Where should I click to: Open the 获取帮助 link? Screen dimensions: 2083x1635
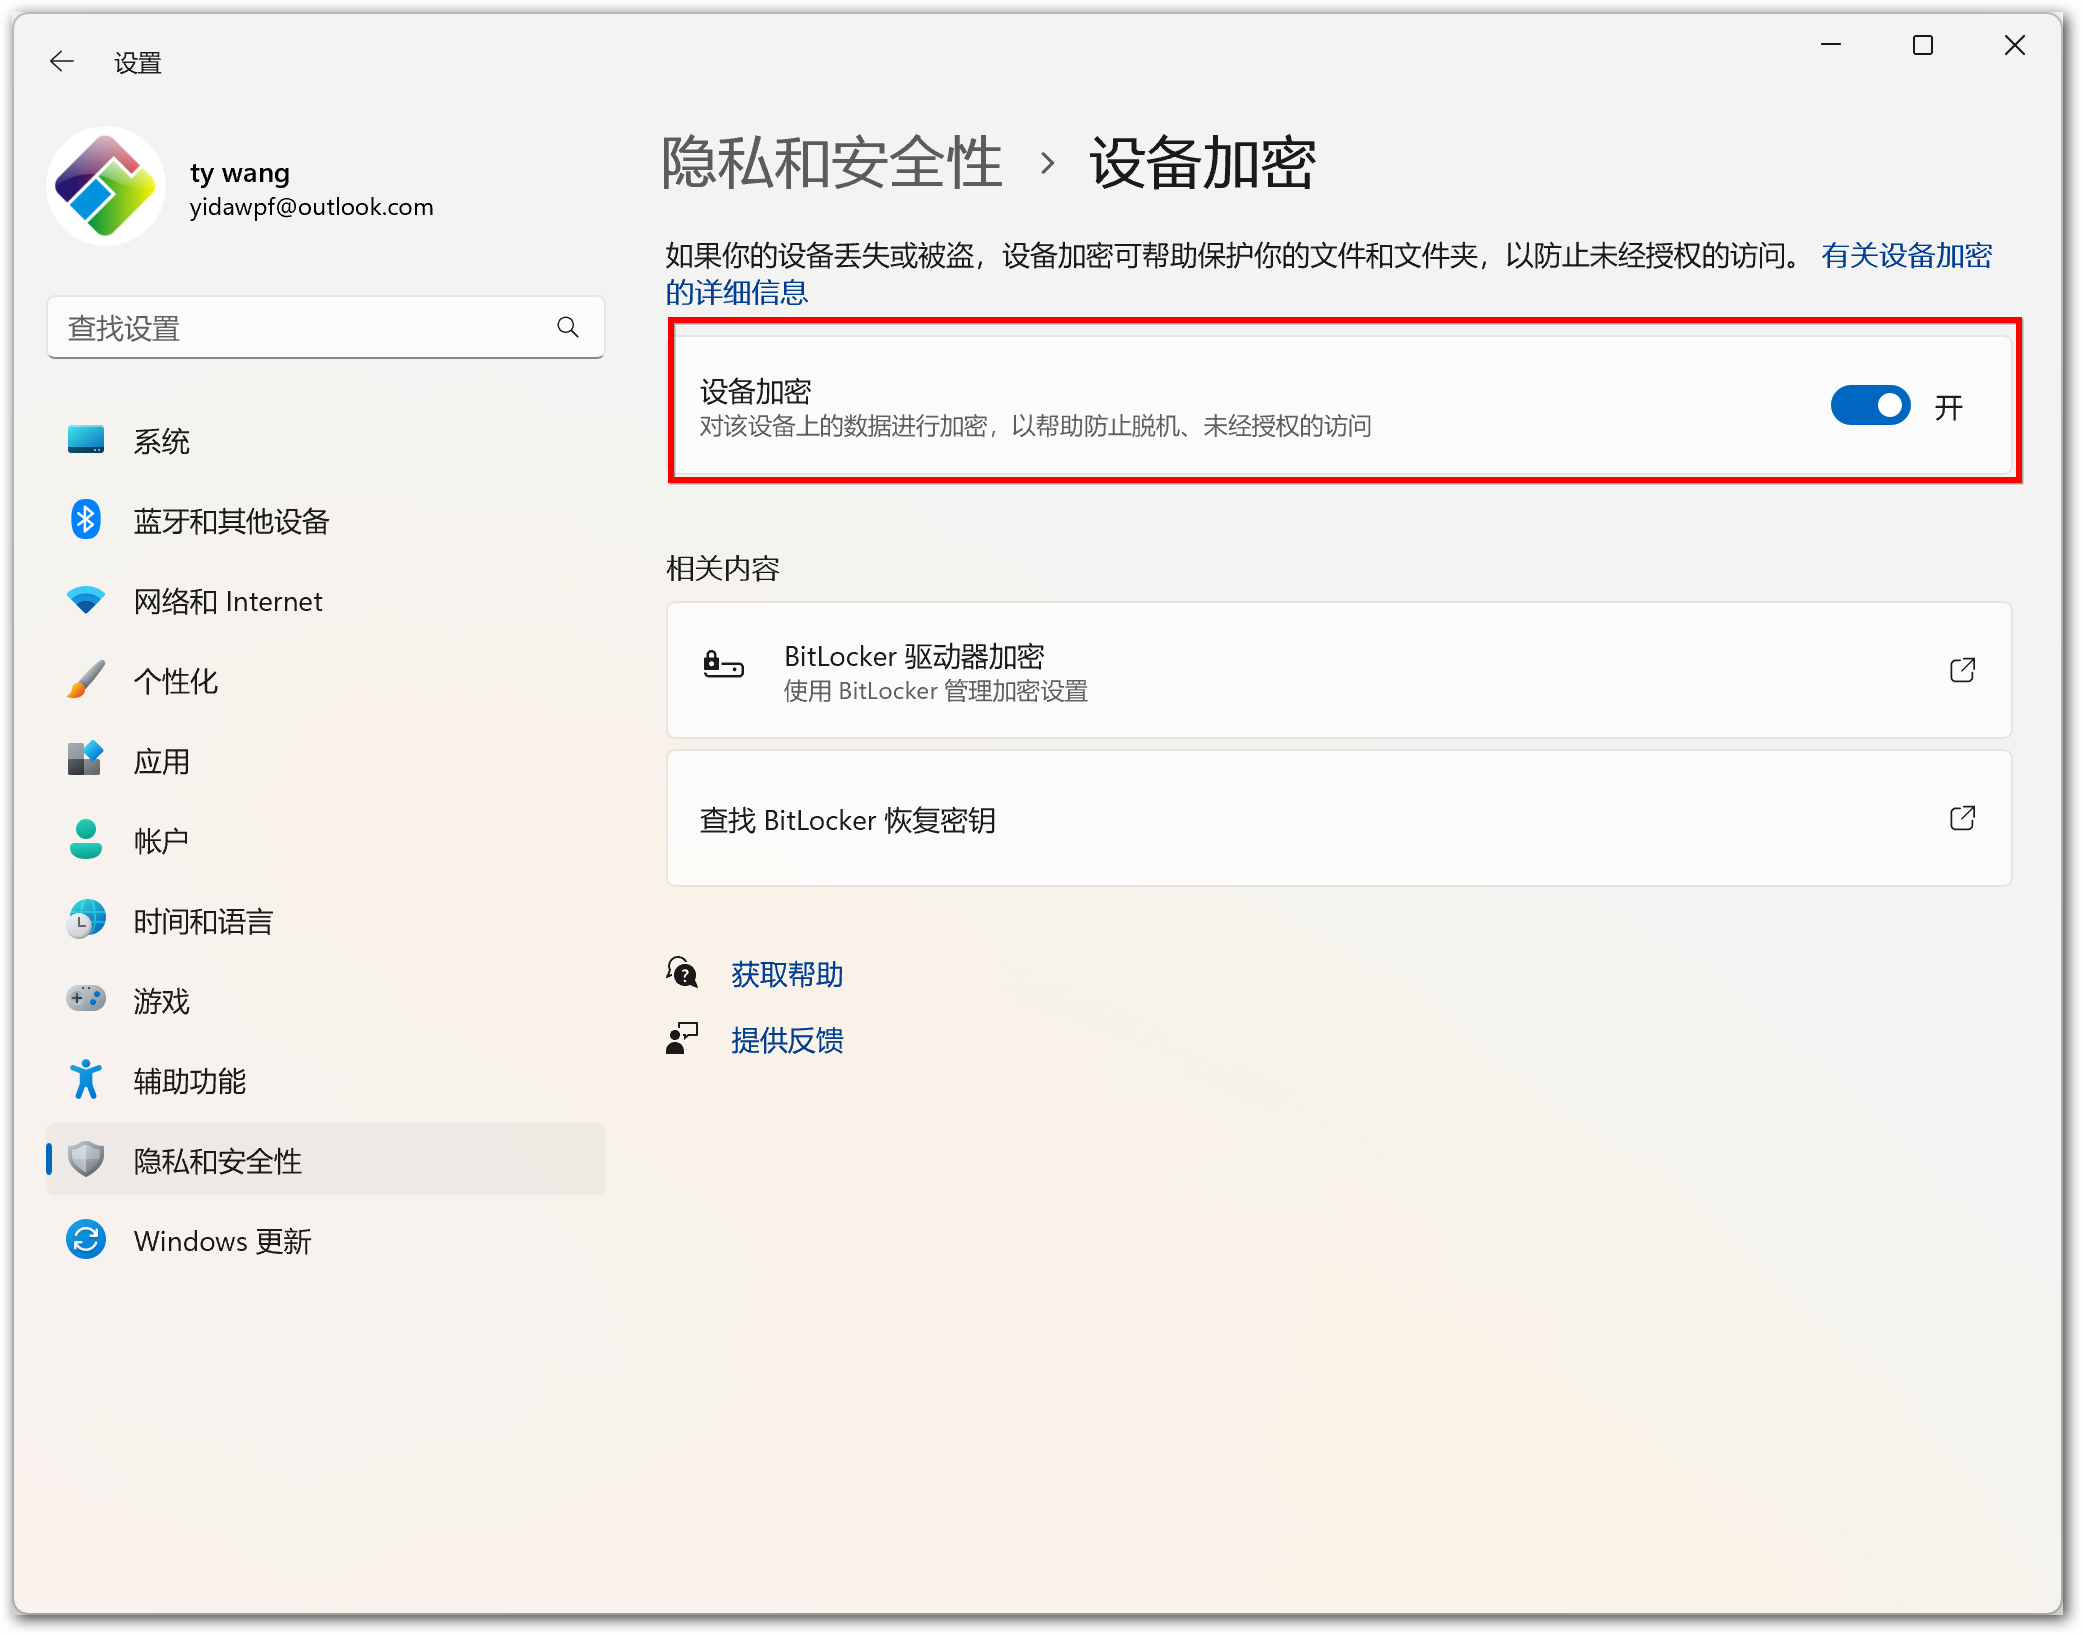(787, 974)
